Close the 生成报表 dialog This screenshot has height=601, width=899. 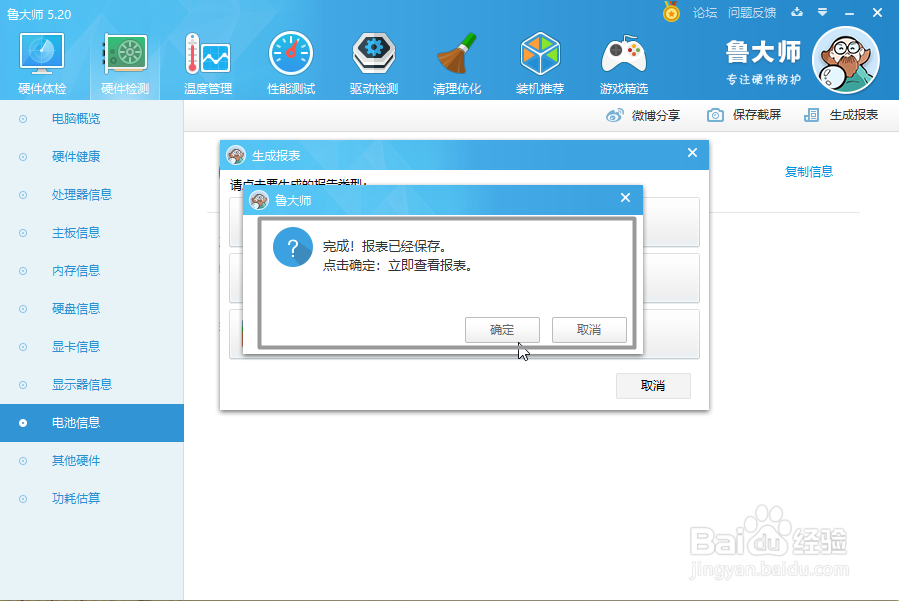point(693,153)
